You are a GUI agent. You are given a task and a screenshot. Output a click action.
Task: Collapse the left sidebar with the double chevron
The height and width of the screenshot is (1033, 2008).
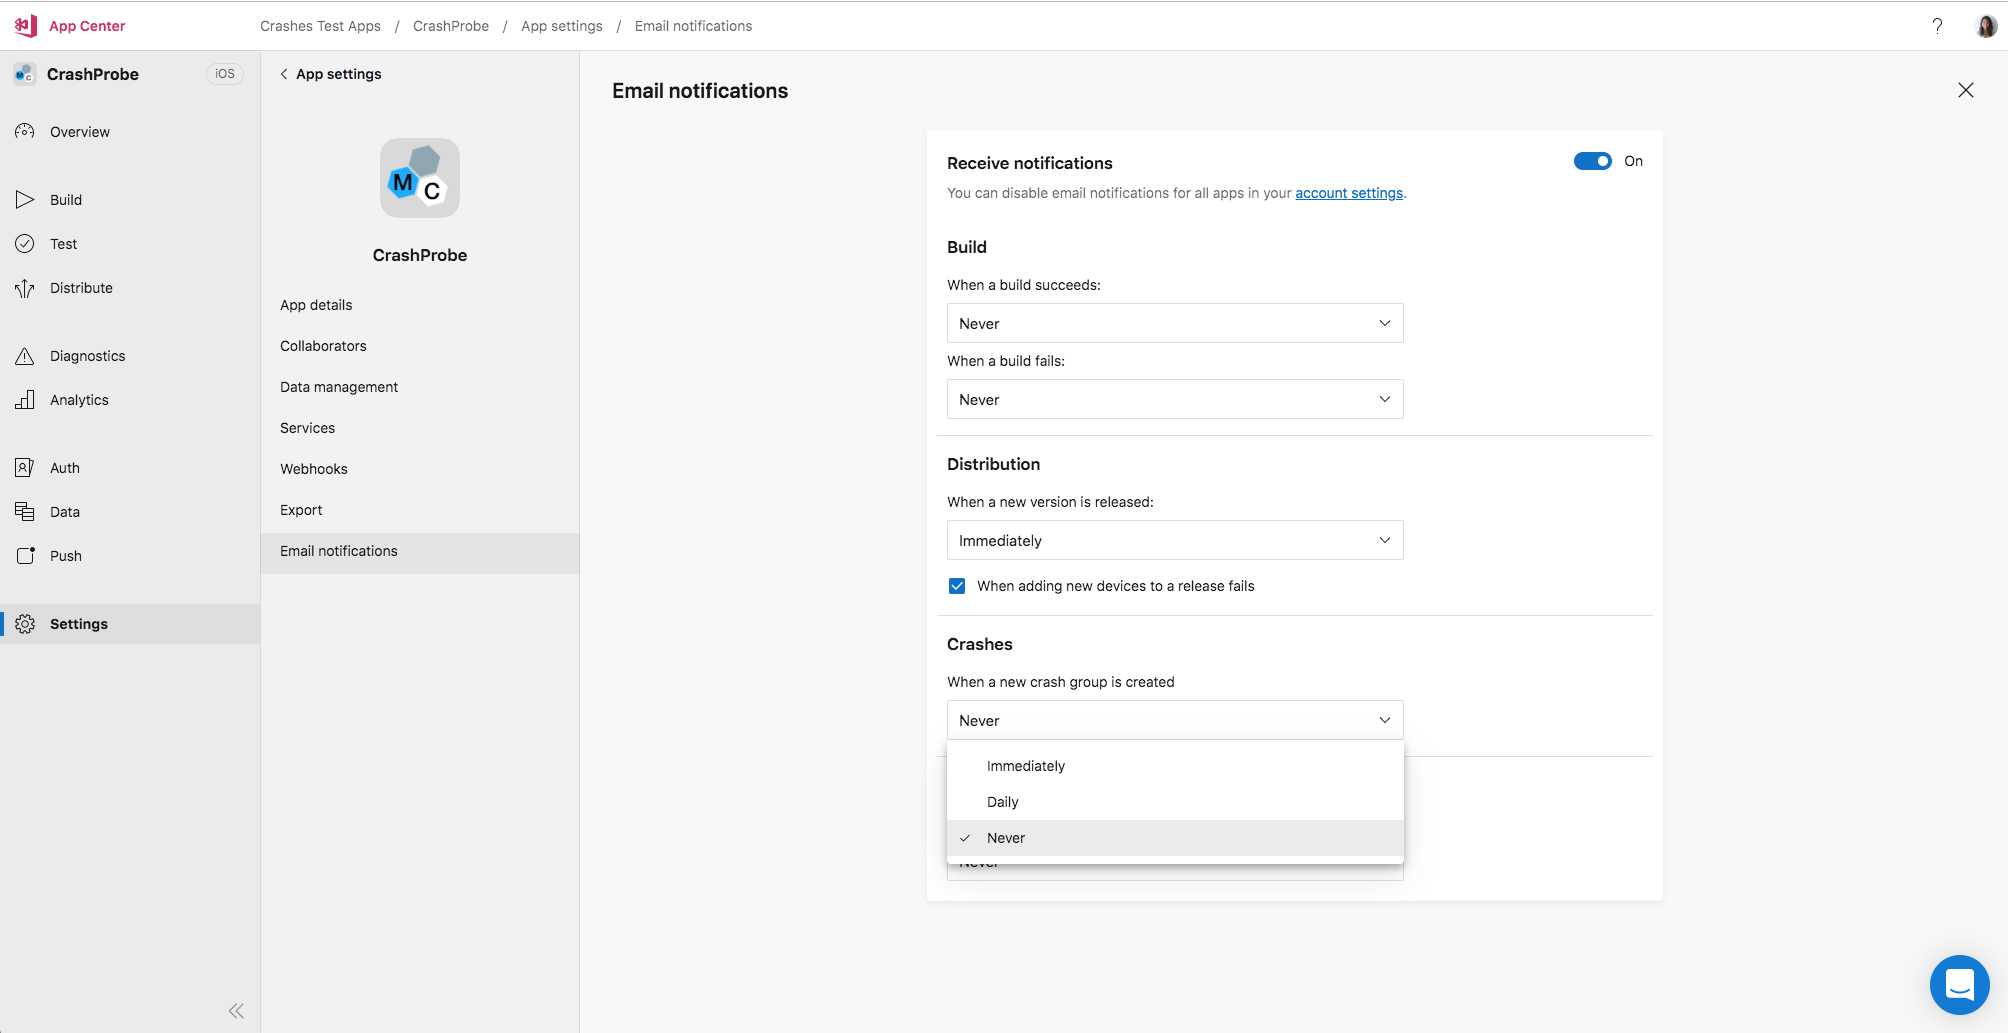pos(236,1010)
